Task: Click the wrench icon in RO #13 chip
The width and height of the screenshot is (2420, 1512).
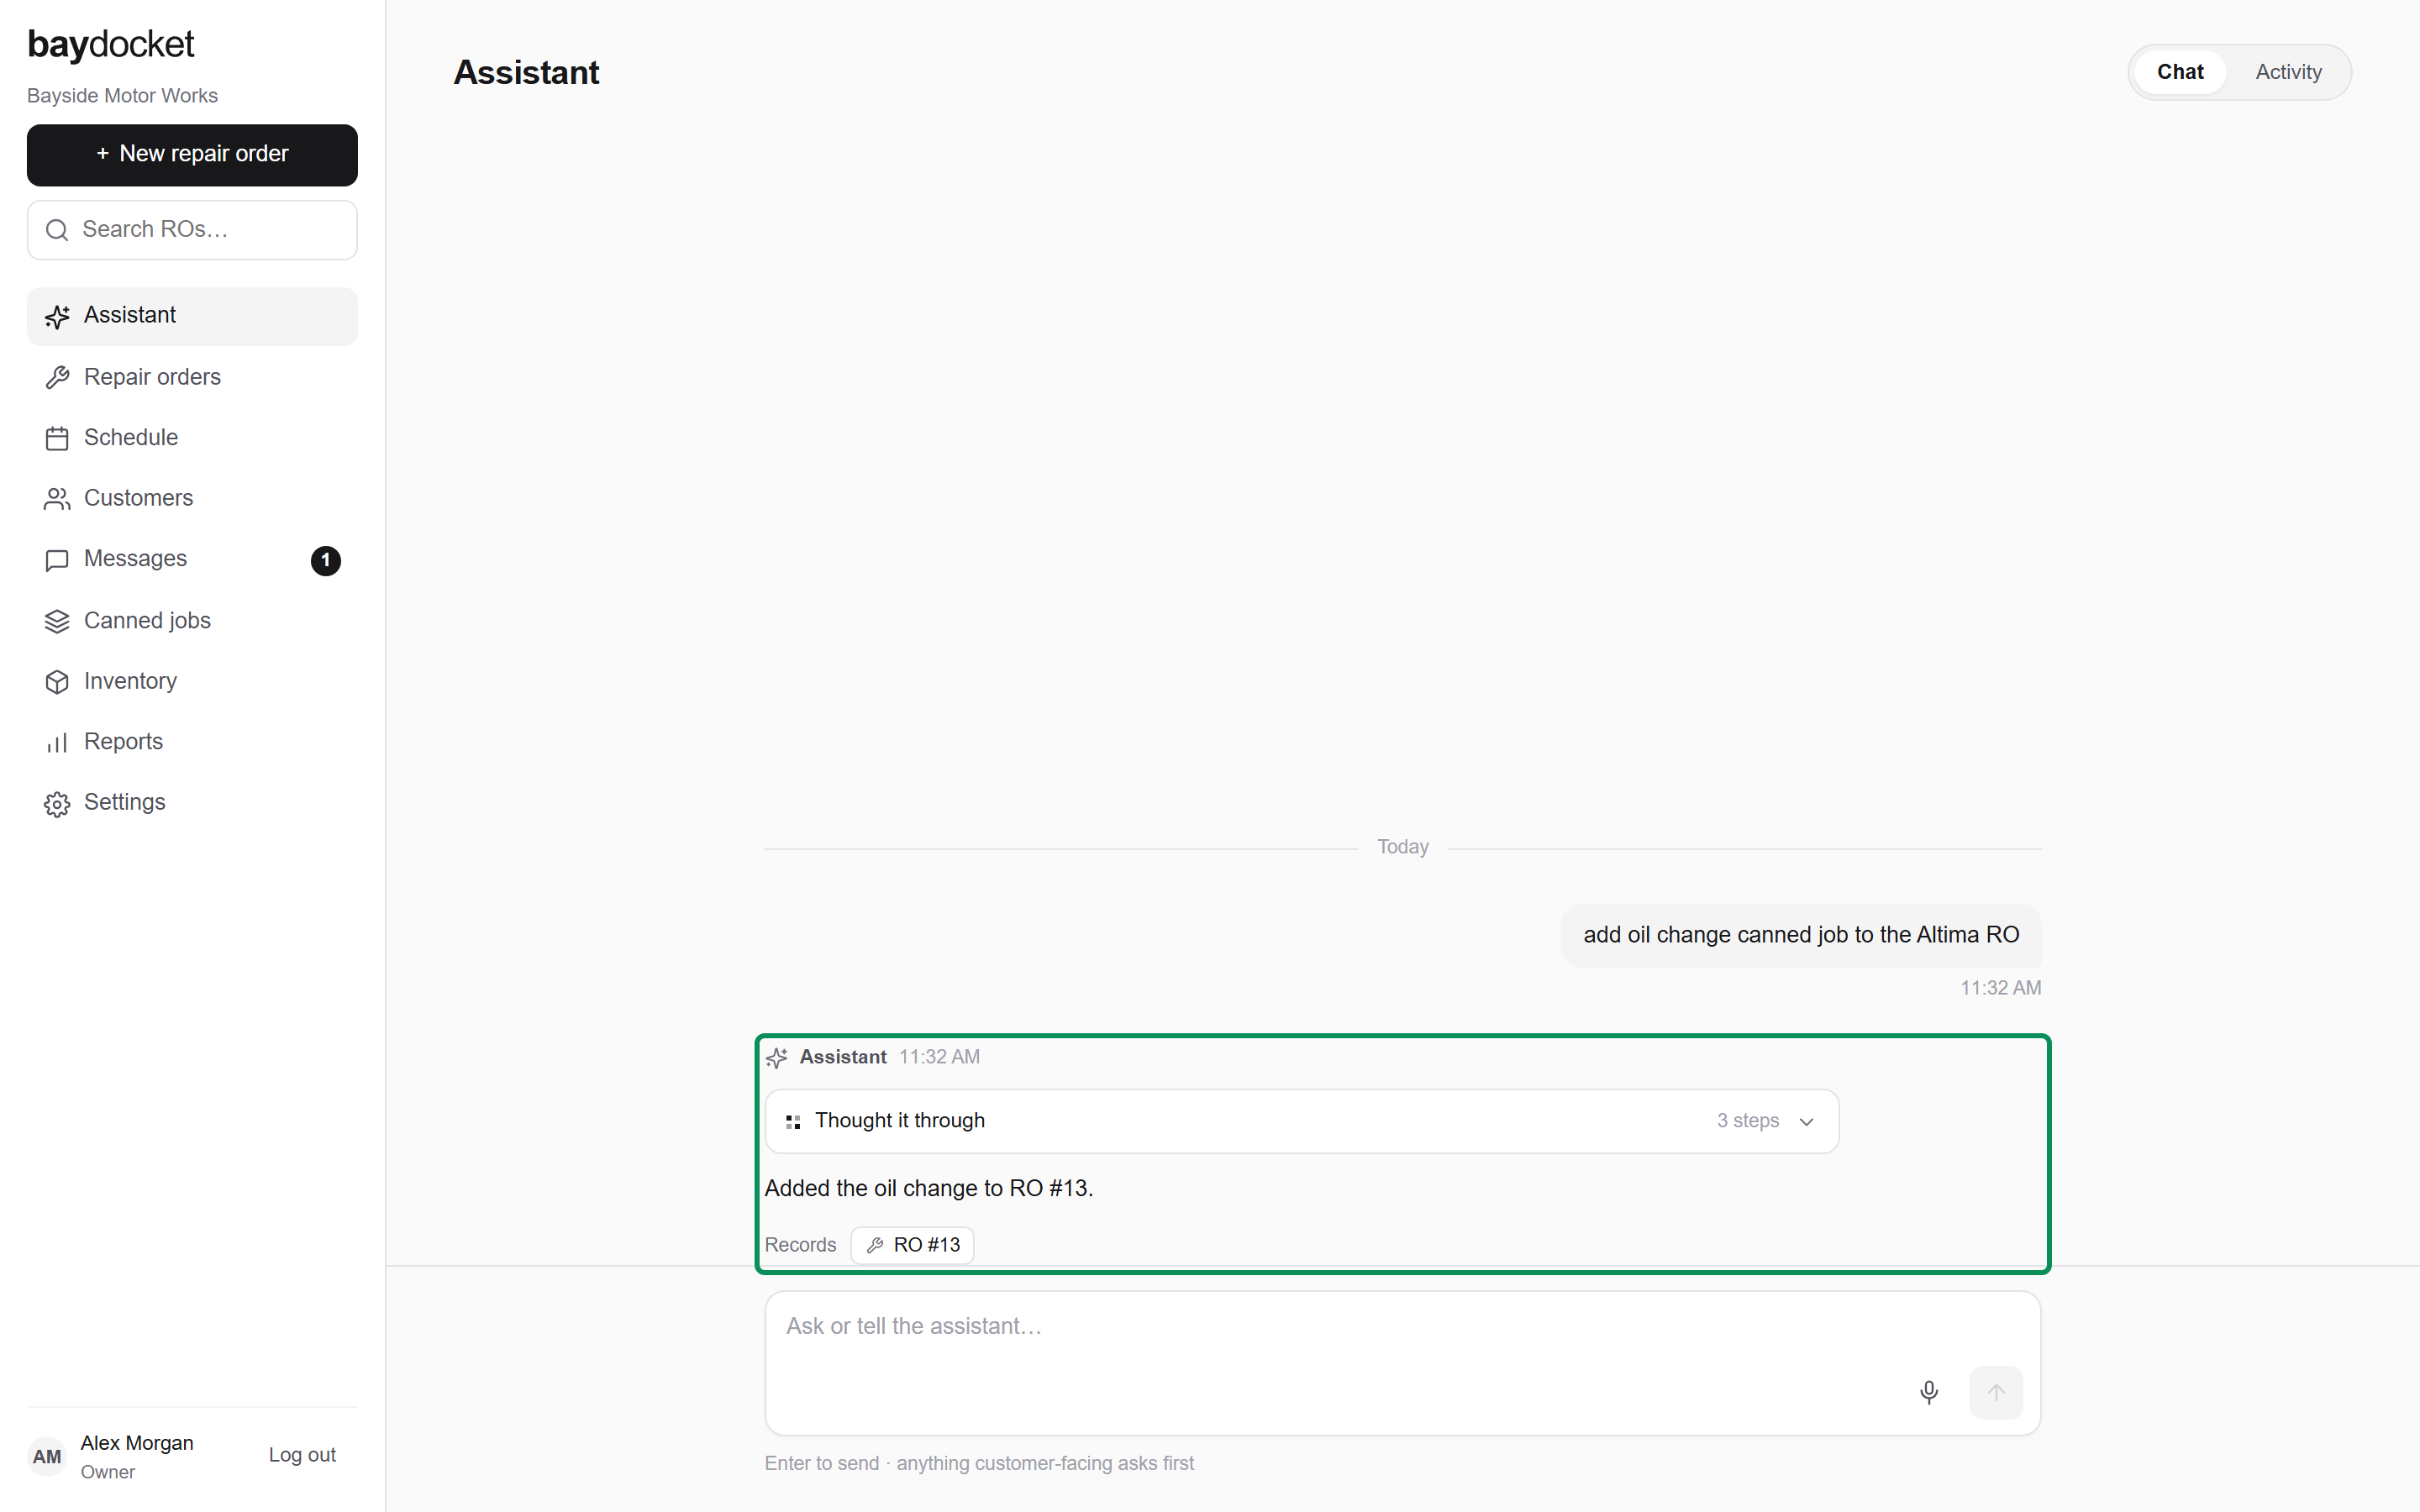Action: click(875, 1245)
